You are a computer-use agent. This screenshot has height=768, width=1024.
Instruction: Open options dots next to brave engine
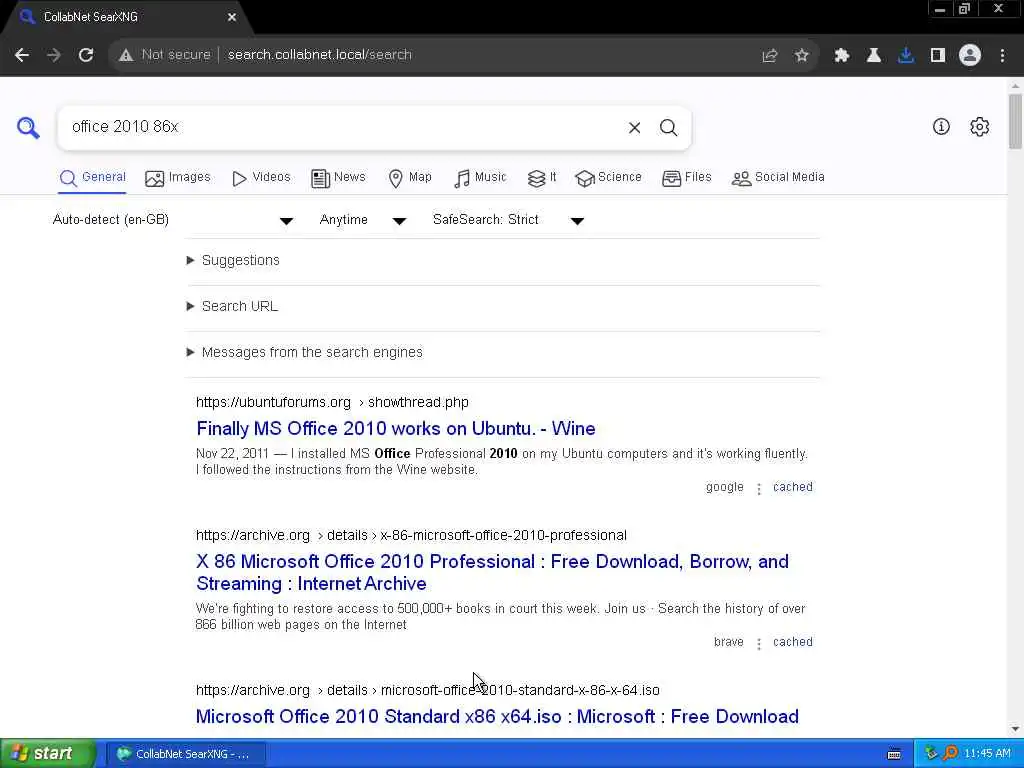759,643
